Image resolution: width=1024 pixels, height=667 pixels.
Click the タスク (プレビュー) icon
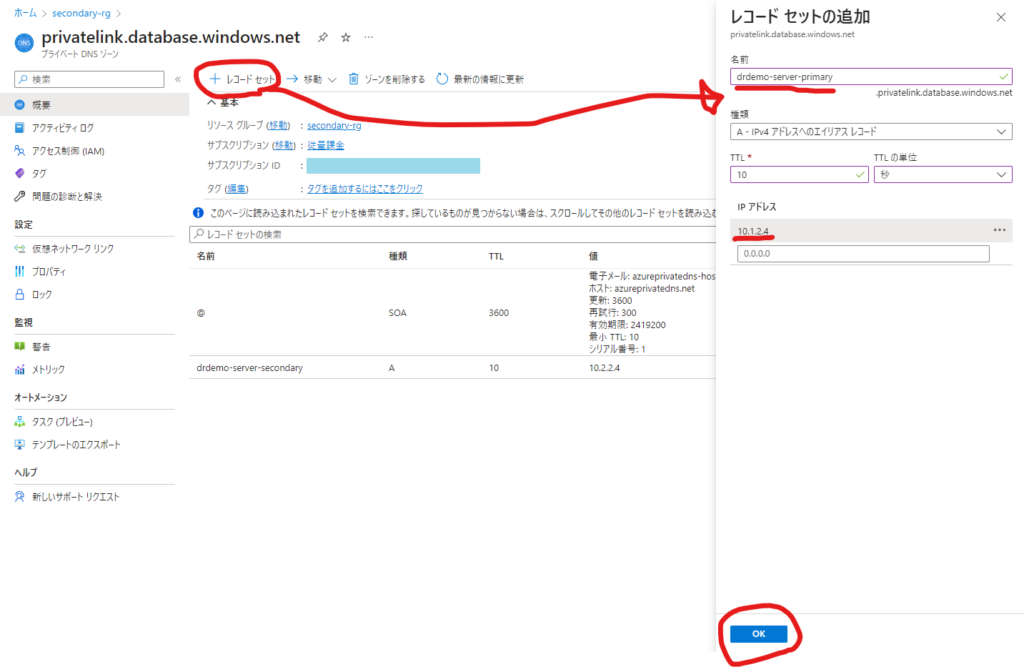(20, 422)
